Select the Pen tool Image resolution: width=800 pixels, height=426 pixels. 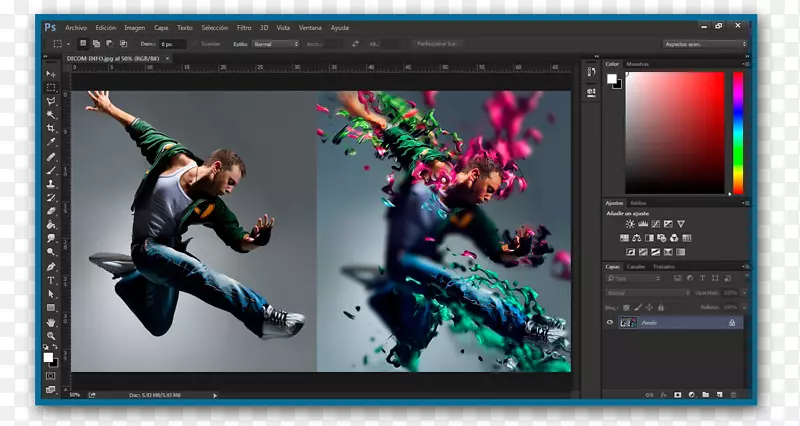click(x=51, y=266)
